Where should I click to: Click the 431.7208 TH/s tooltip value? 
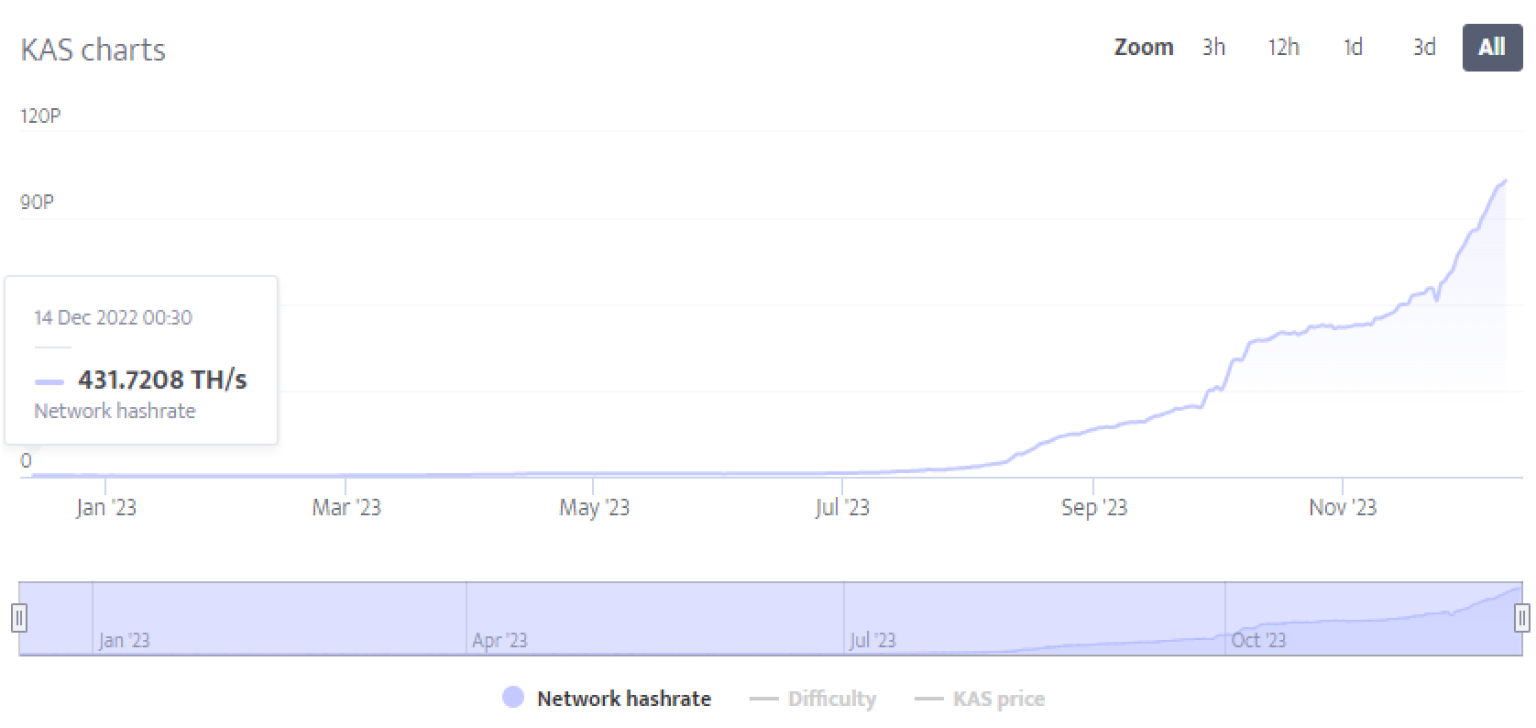coord(162,380)
